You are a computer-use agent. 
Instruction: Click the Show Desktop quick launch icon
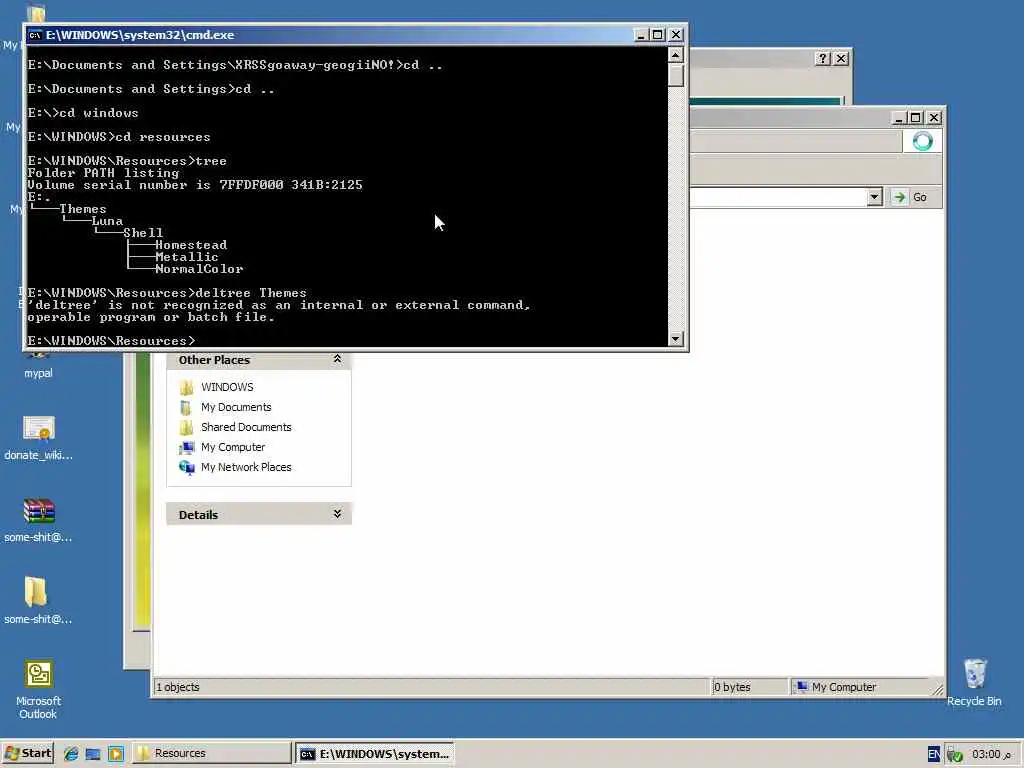coord(93,754)
